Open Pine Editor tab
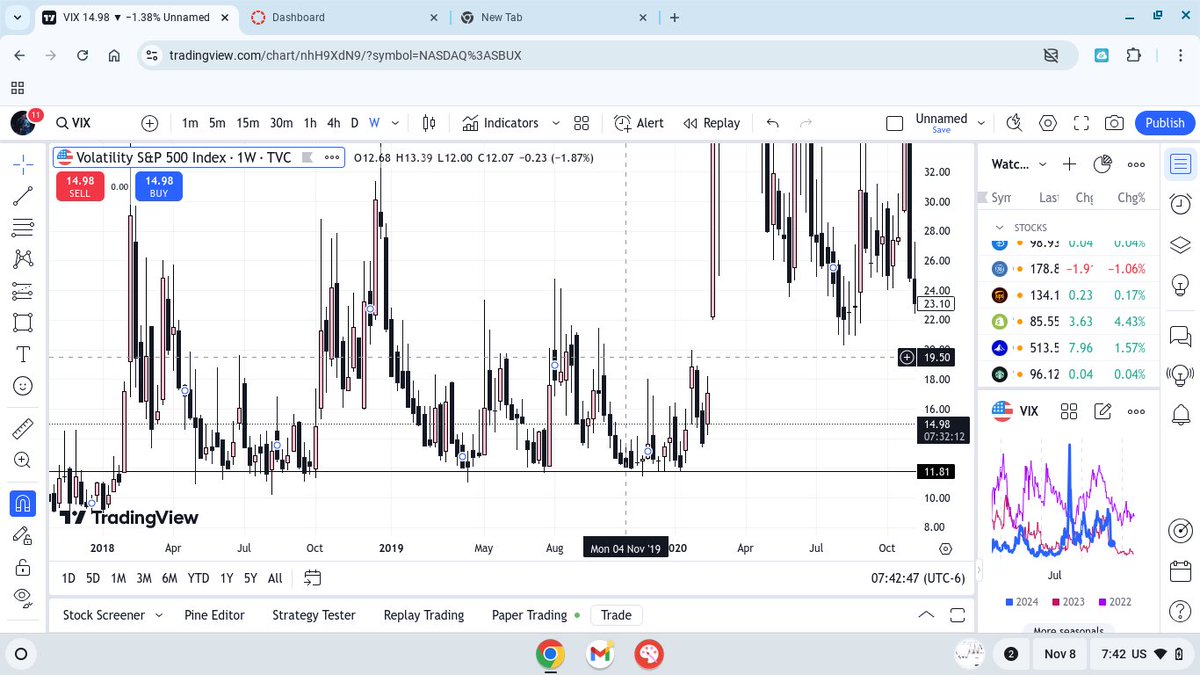The image size is (1200, 675). [214, 615]
